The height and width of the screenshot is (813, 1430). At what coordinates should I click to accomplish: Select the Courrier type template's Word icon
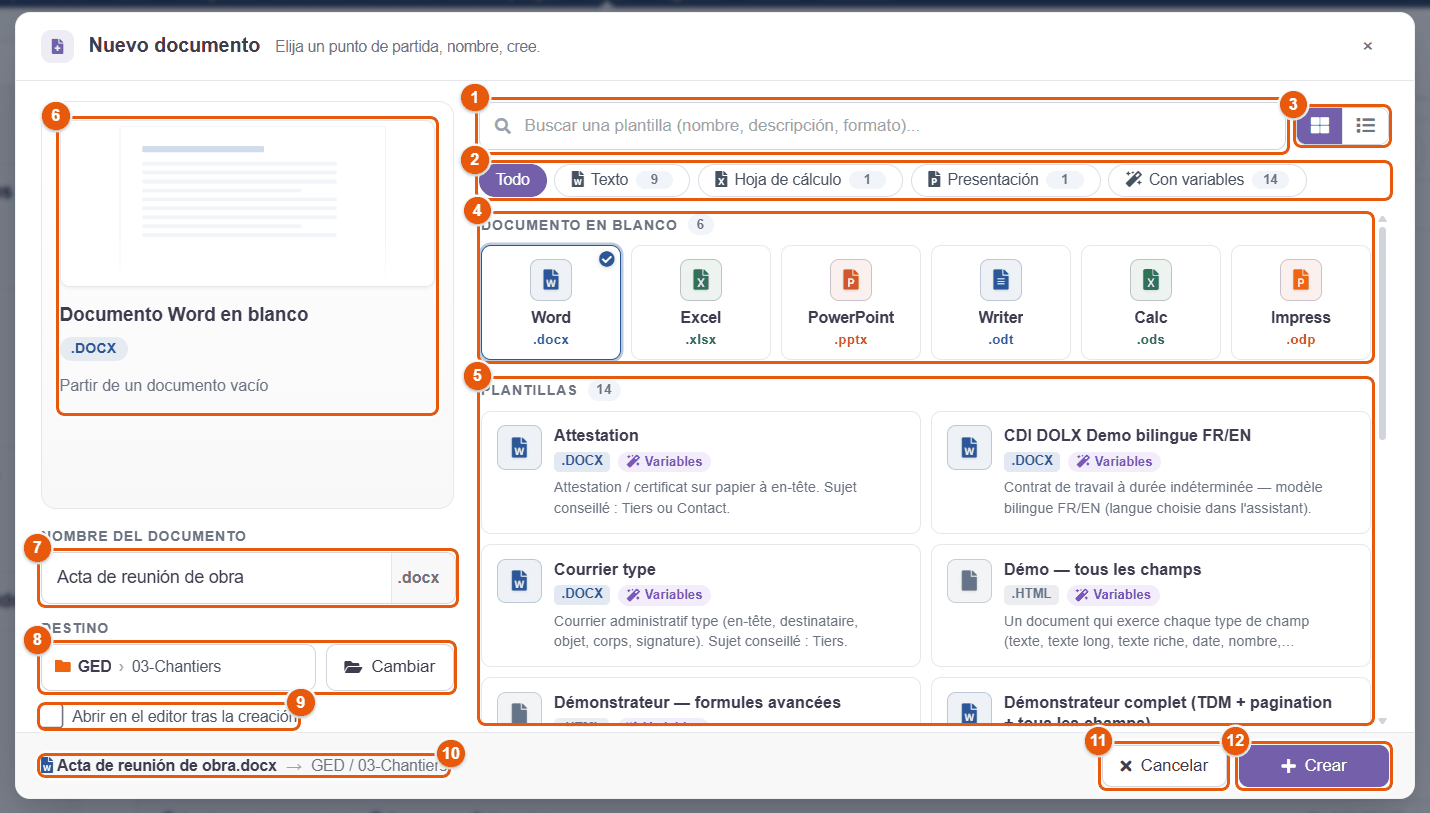coord(519,580)
